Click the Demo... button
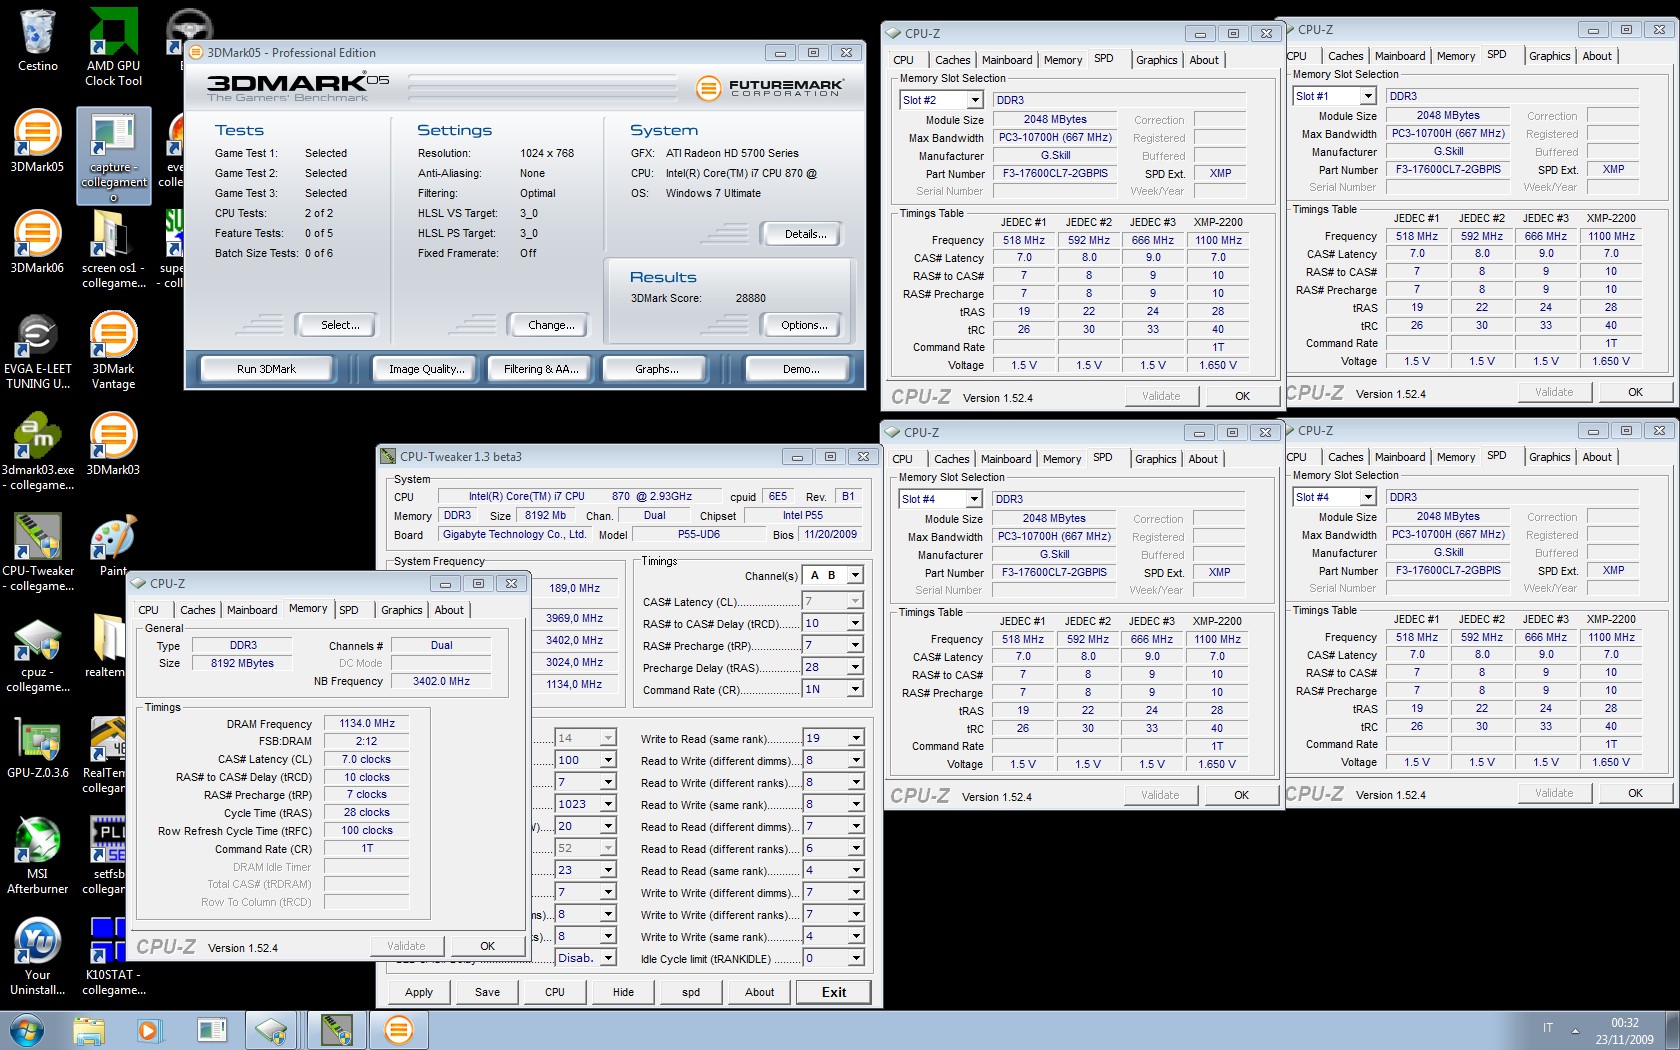The height and width of the screenshot is (1050, 1680). 801,369
